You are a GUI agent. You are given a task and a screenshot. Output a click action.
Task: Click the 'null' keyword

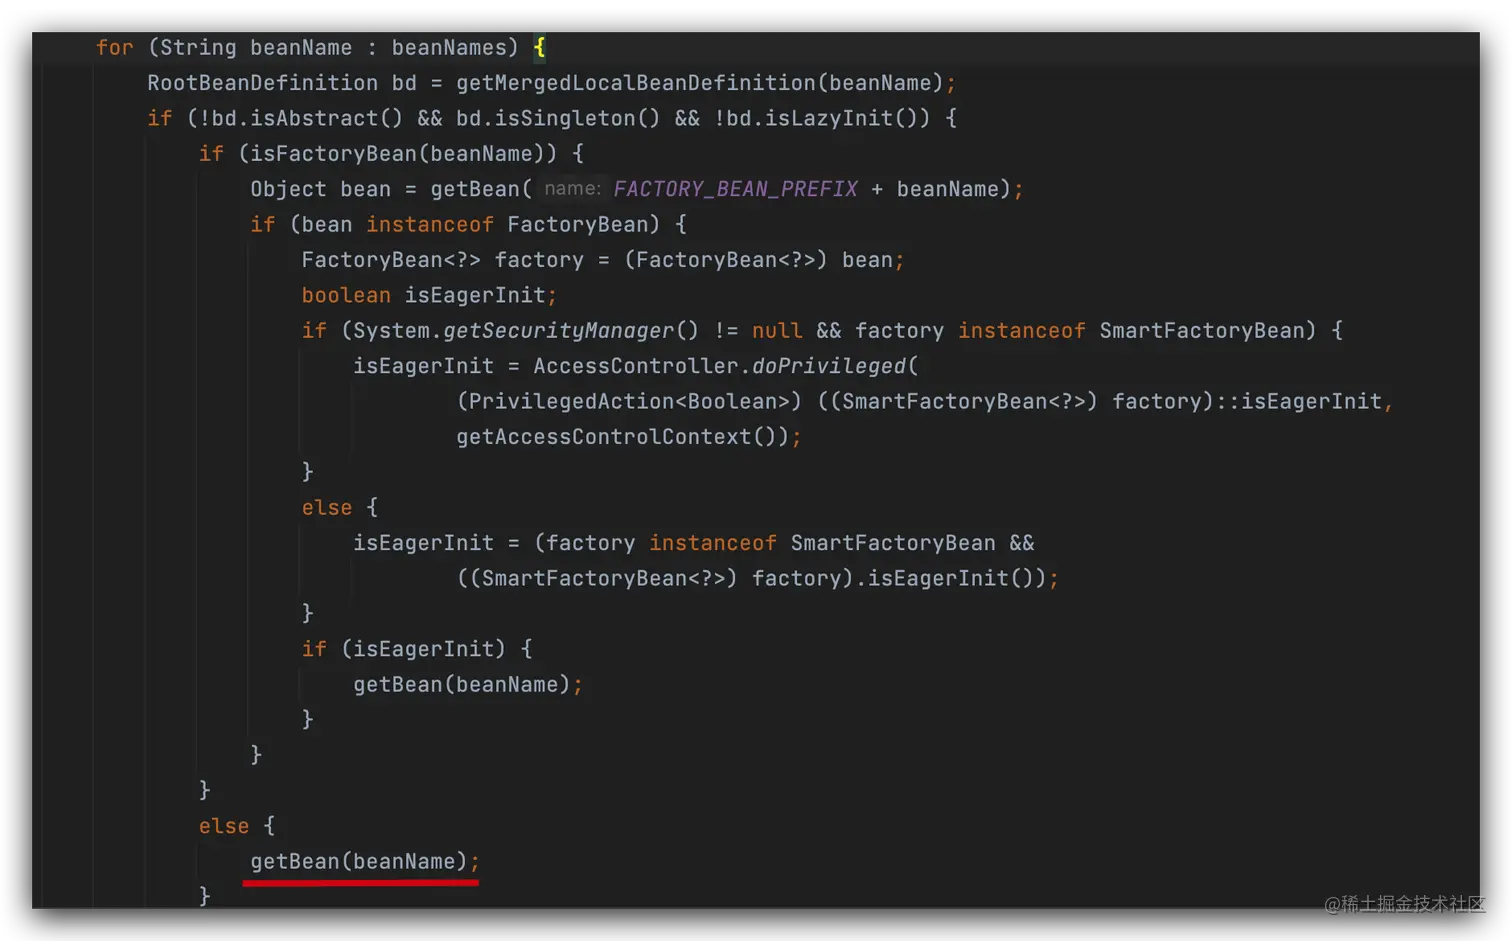click(777, 331)
